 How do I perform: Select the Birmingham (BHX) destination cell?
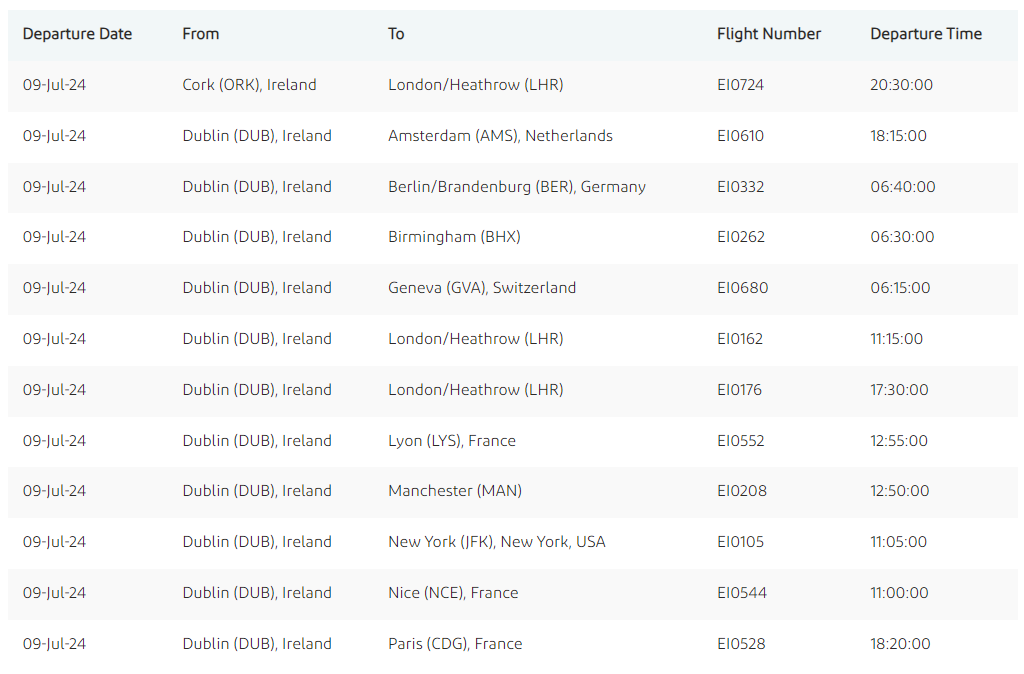(x=454, y=237)
